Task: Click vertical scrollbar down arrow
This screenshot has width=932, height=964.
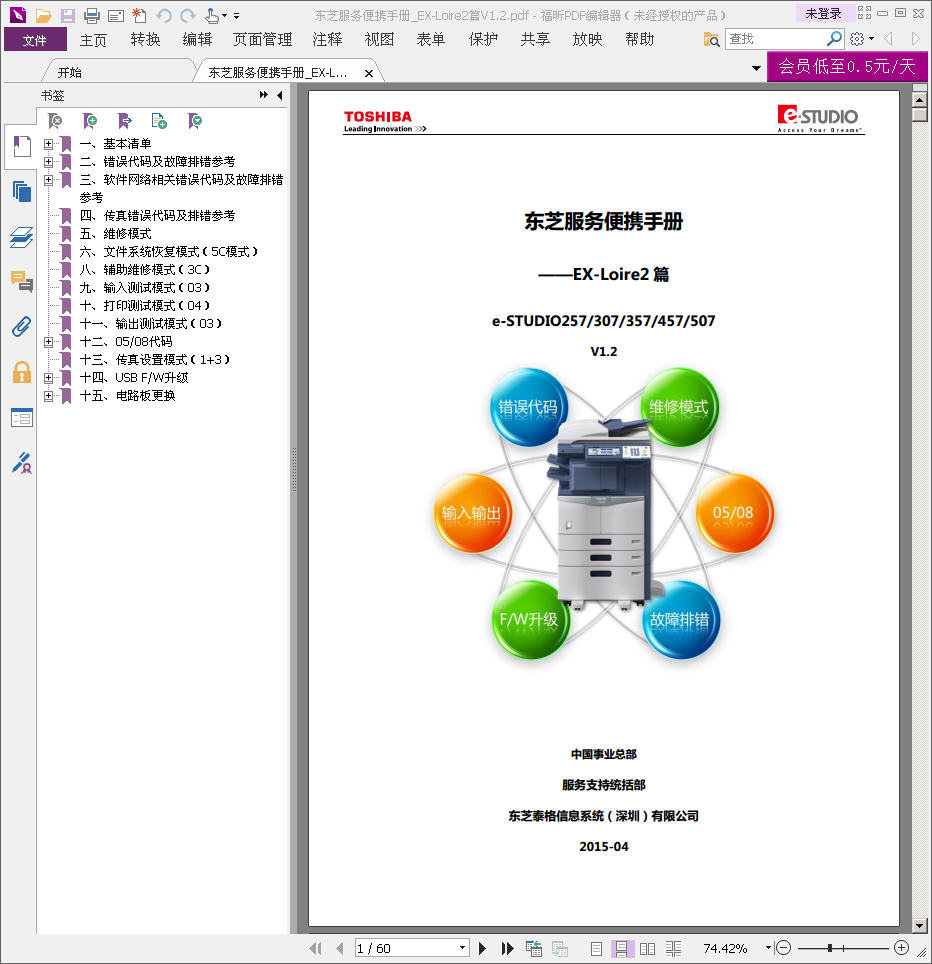Action: click(x=920, y=925)
